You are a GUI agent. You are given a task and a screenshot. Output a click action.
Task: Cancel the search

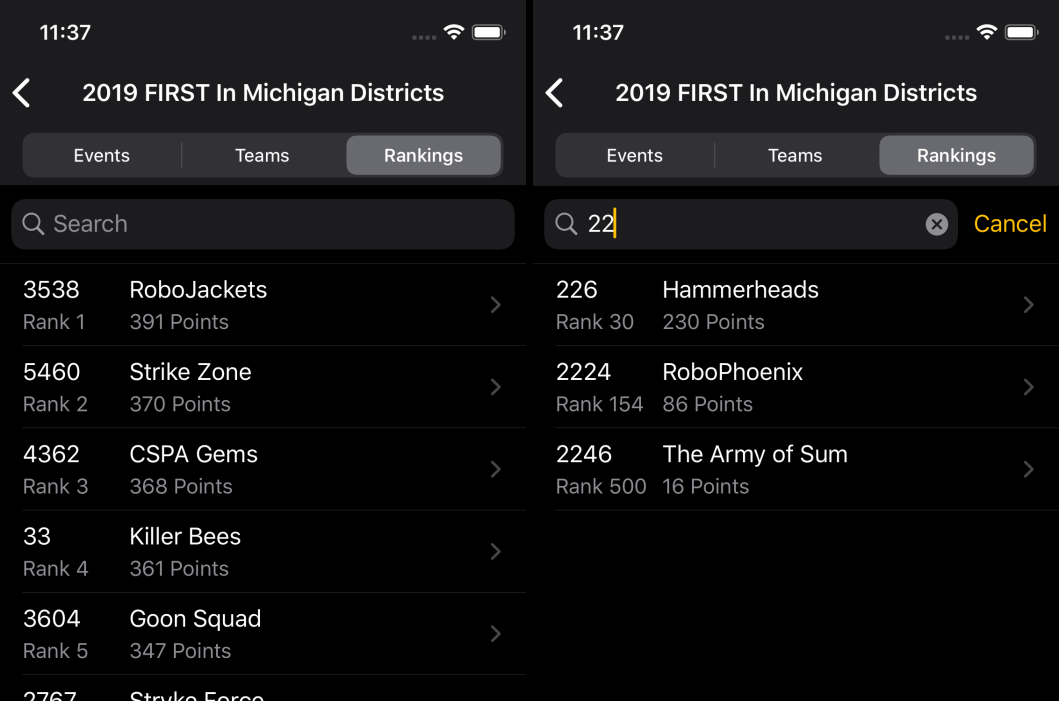click(1010, 224)
